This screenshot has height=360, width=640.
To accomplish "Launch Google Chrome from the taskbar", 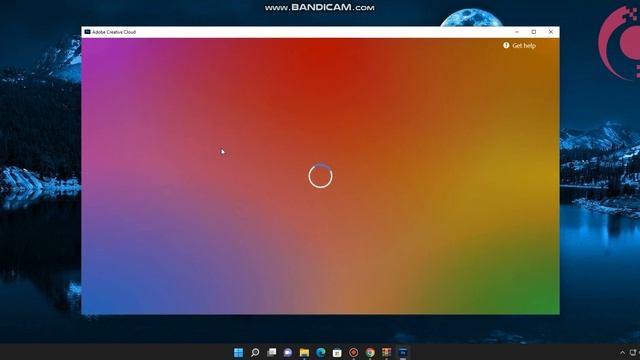I will coord(370,352).
